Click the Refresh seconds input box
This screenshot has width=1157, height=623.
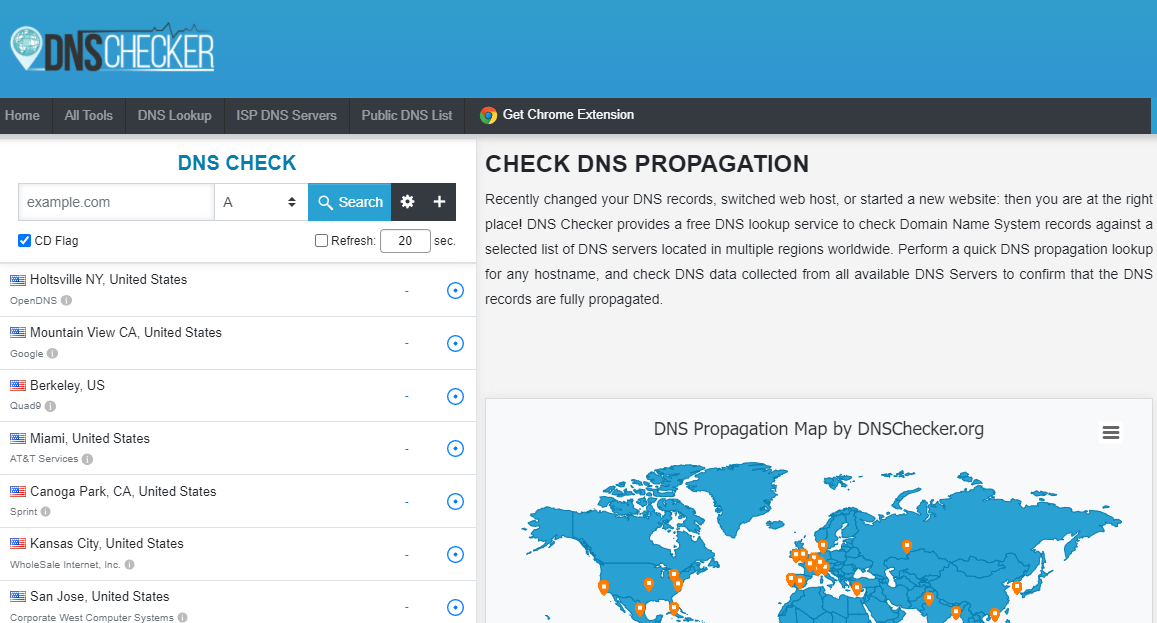[405, 241]
